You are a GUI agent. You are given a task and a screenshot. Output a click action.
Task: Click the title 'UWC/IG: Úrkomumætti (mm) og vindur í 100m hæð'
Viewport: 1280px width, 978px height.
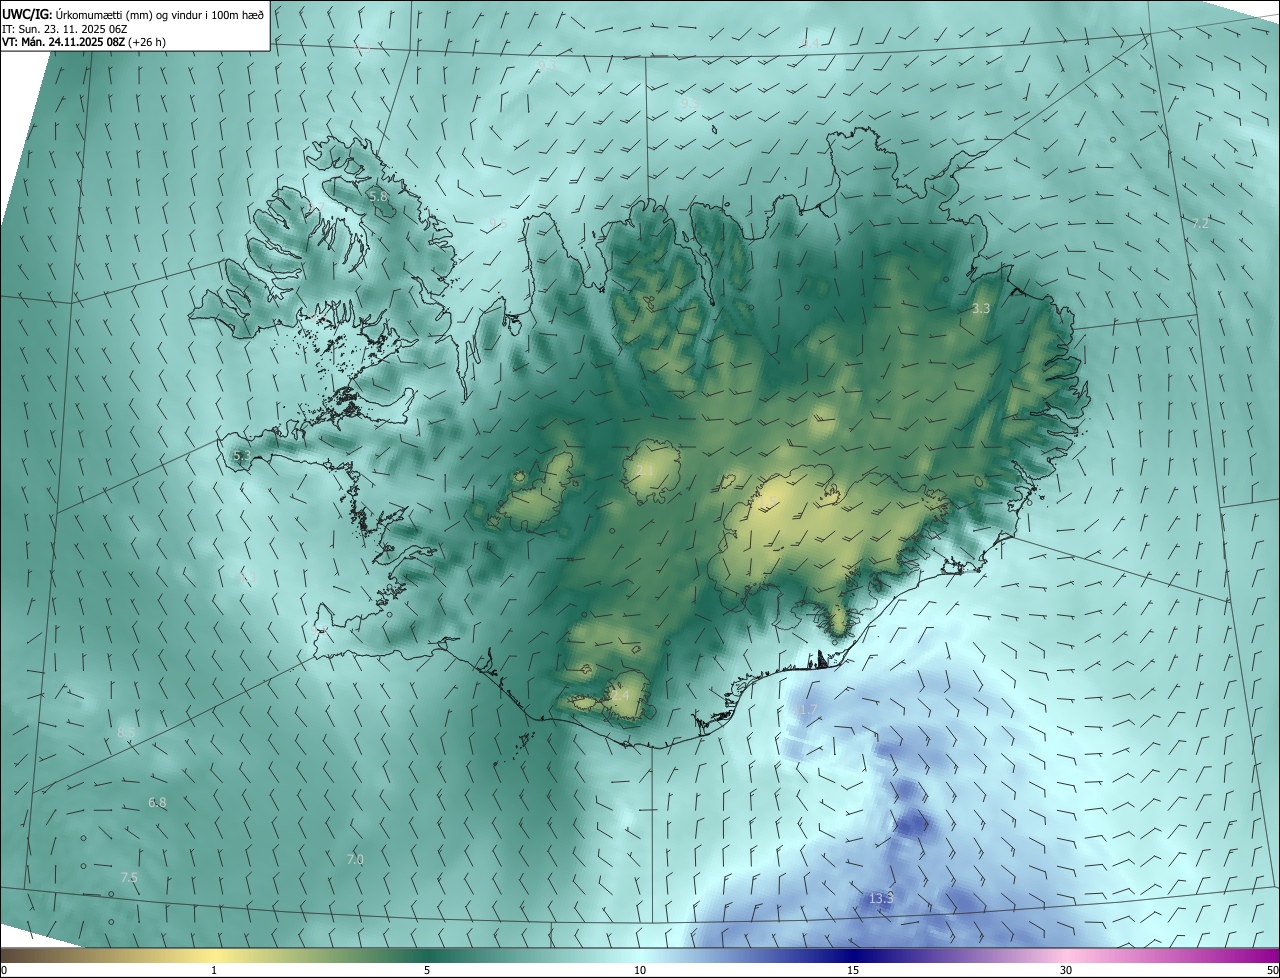click(x=133, y=13)
